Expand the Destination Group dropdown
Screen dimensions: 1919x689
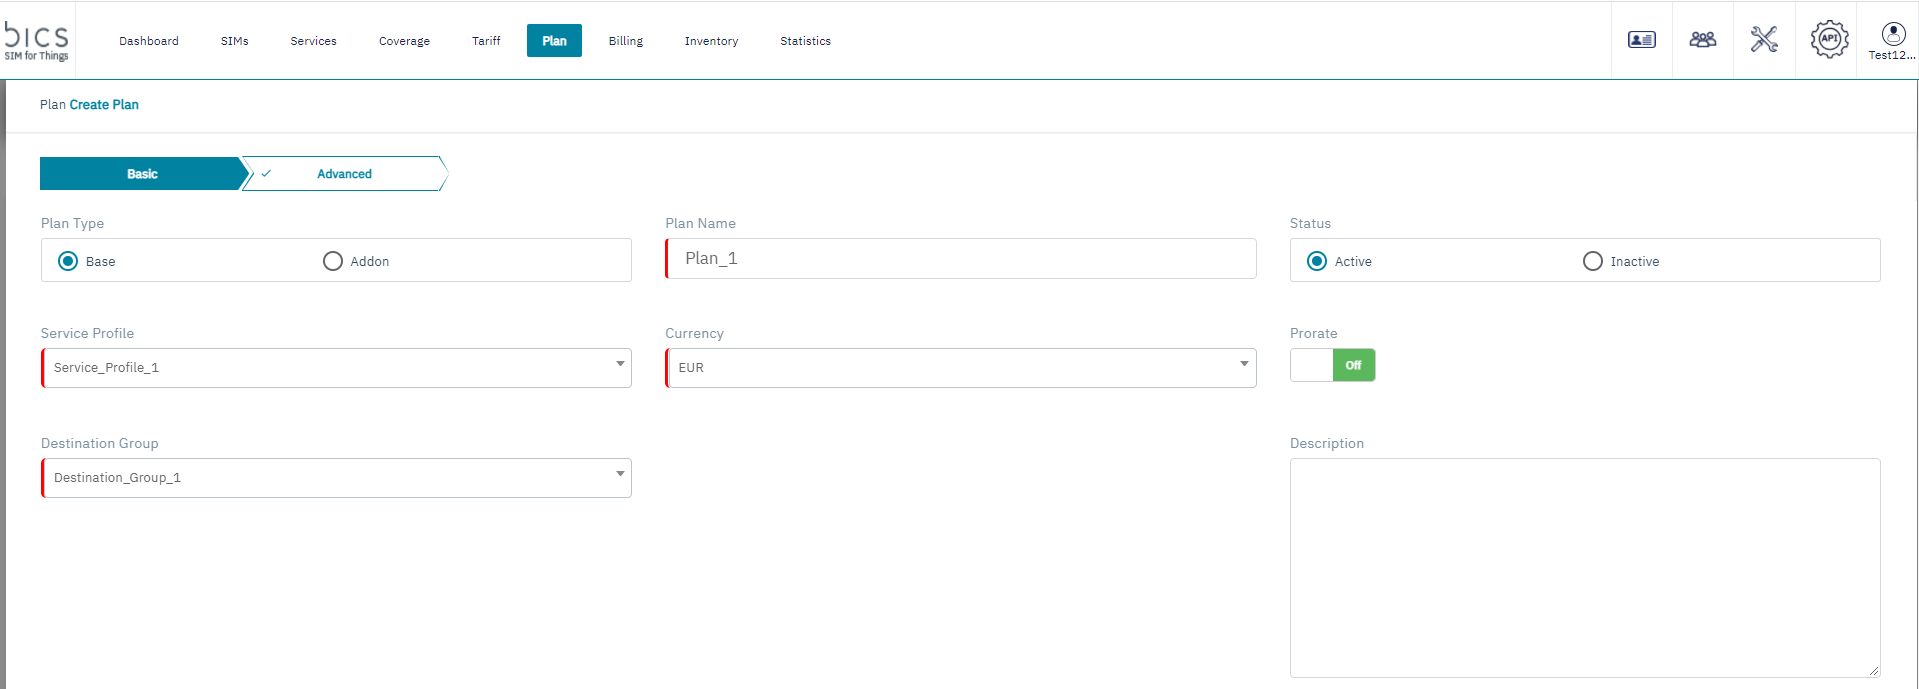coord(336,478)
